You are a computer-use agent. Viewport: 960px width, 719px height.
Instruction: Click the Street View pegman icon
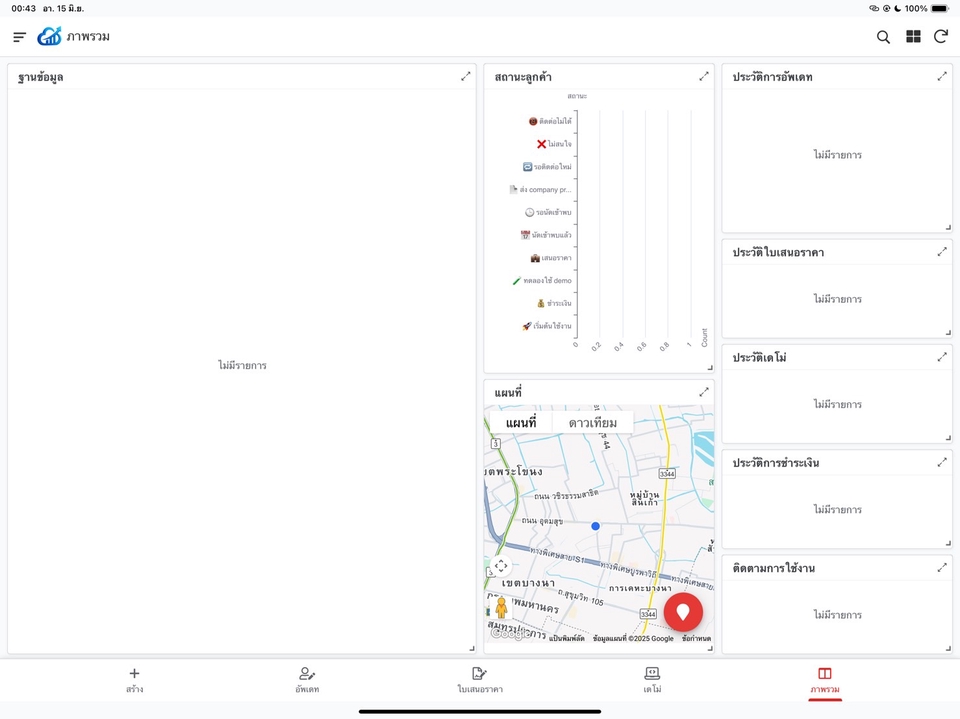tap(501, 608)
